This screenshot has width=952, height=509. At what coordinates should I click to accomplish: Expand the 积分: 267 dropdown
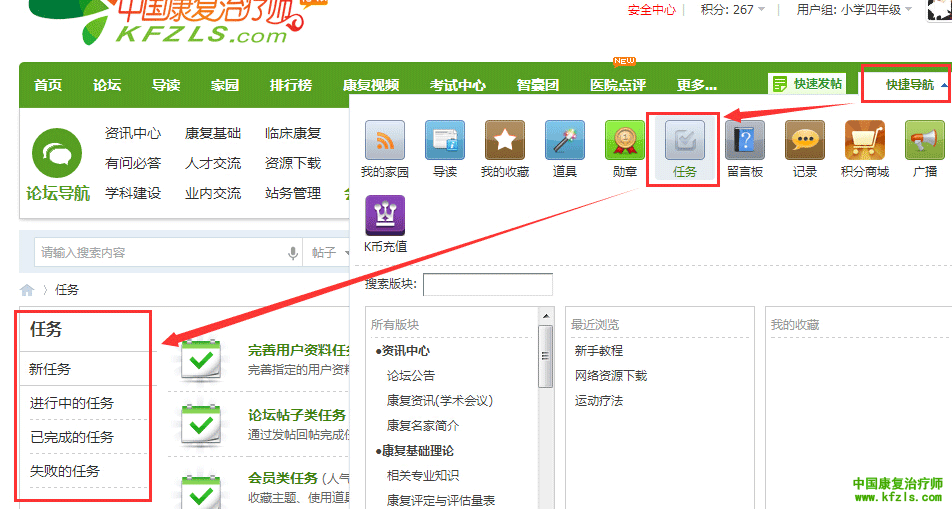coord(733,10)
